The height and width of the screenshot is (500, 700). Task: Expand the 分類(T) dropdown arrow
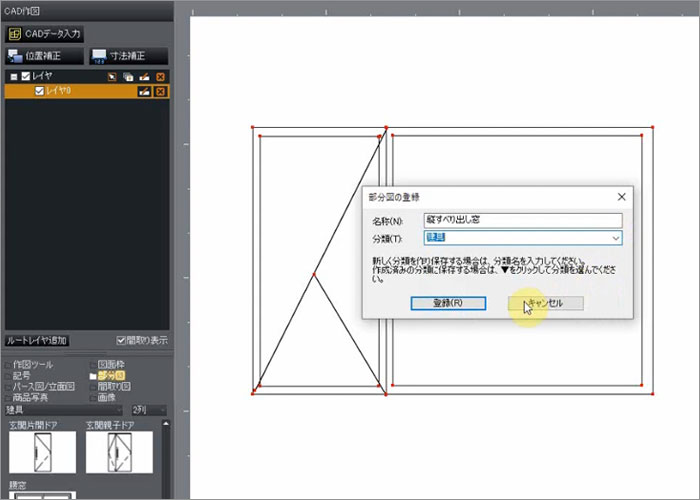[x=616, y=238]
